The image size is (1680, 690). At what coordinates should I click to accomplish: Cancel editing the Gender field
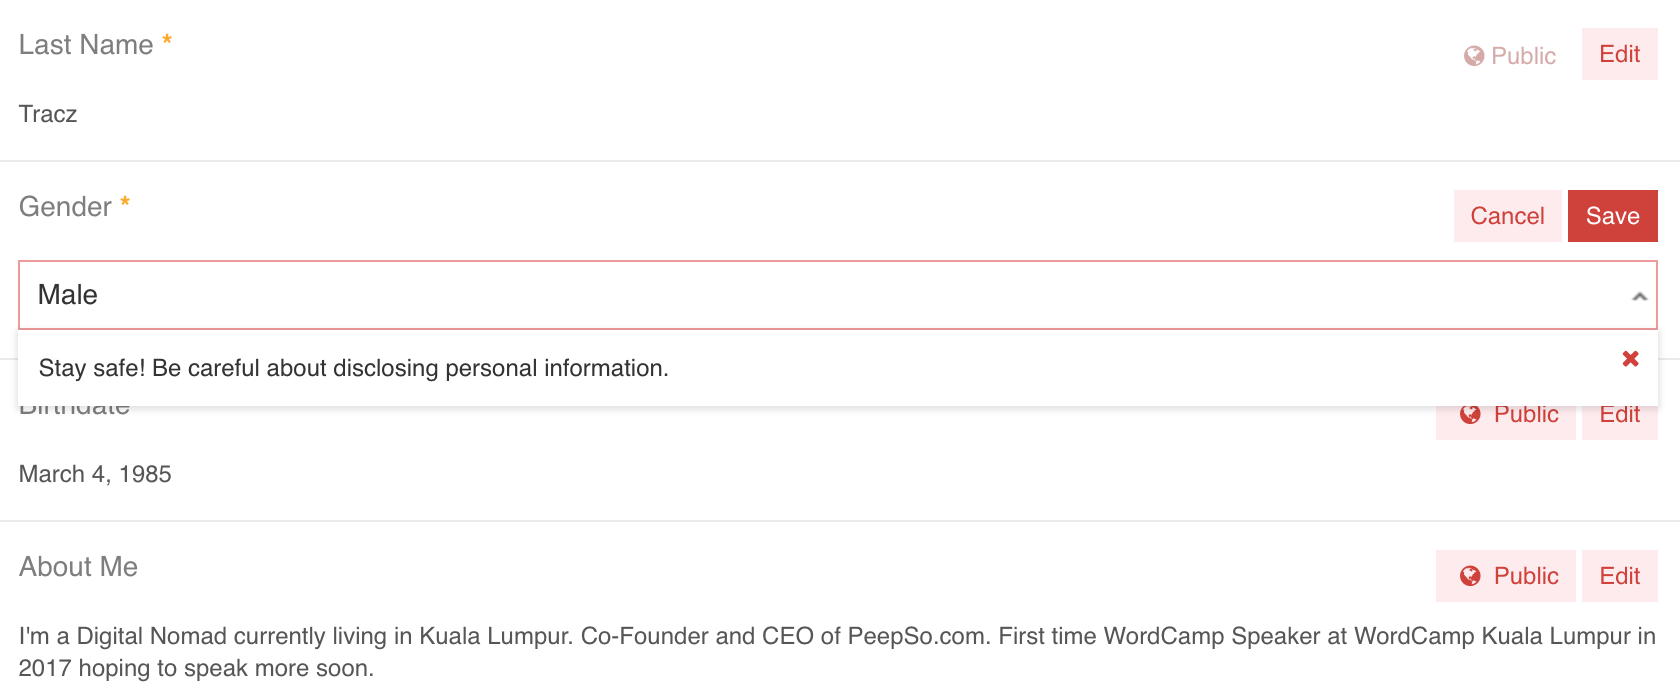point(1507,216)
